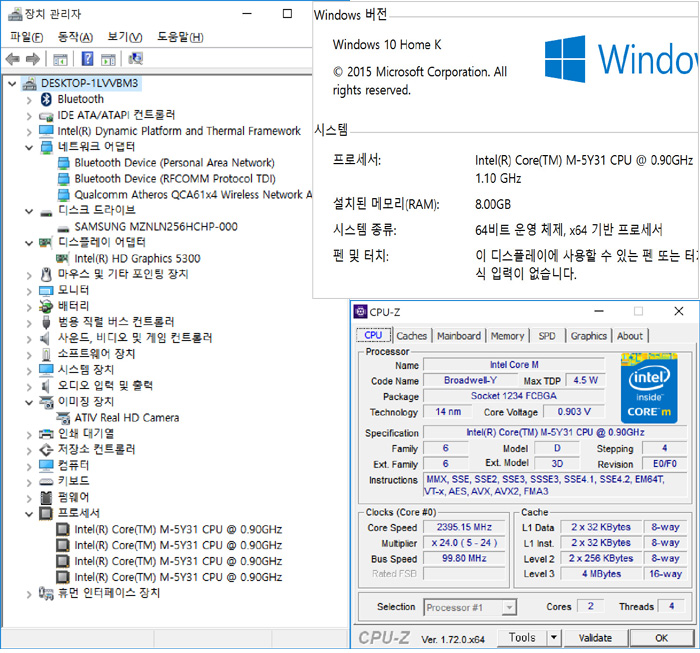This screenshot has height=653, width=700.
Task: Select the 인쇄 대기열 printer icon
Action: [x=46, y=434]
